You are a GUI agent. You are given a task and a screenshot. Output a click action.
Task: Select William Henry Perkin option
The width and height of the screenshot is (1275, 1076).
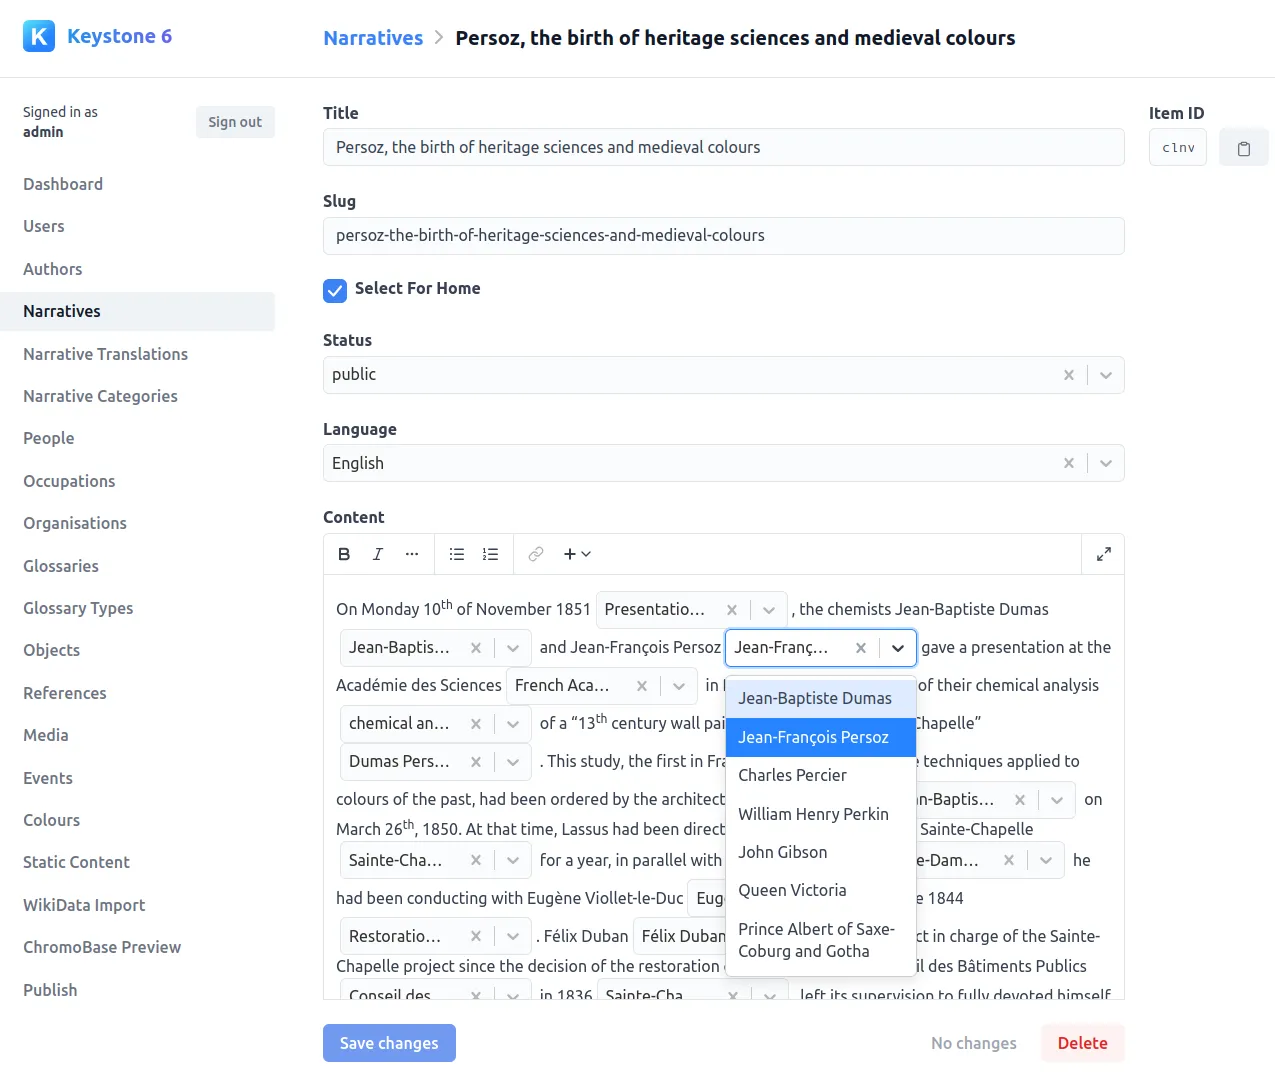click(813, 814)
